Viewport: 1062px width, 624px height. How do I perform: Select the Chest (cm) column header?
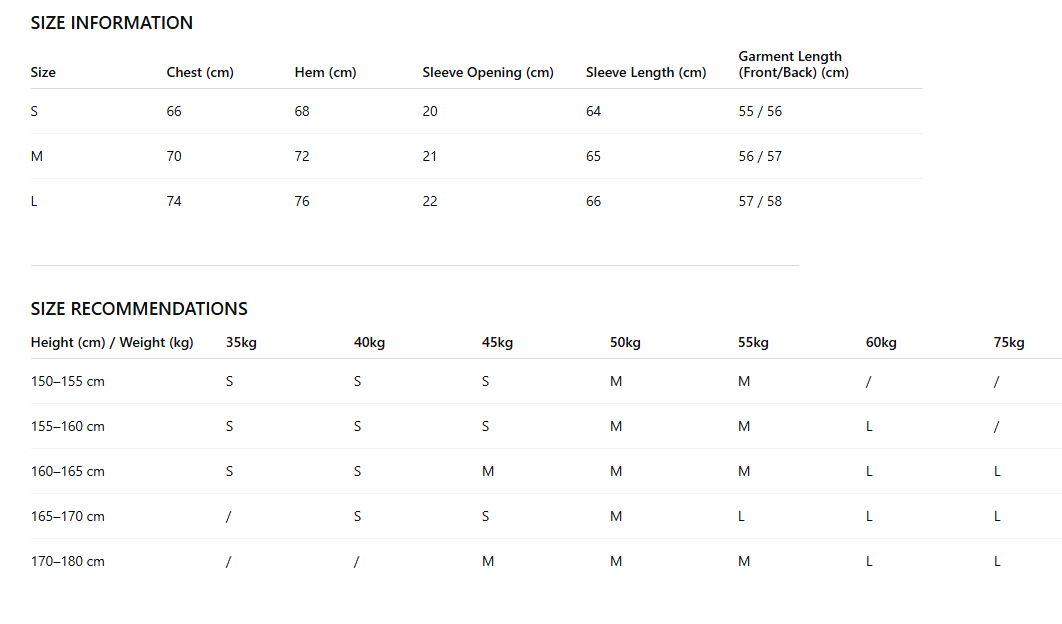pyautogui.click(x=200, y=72)
